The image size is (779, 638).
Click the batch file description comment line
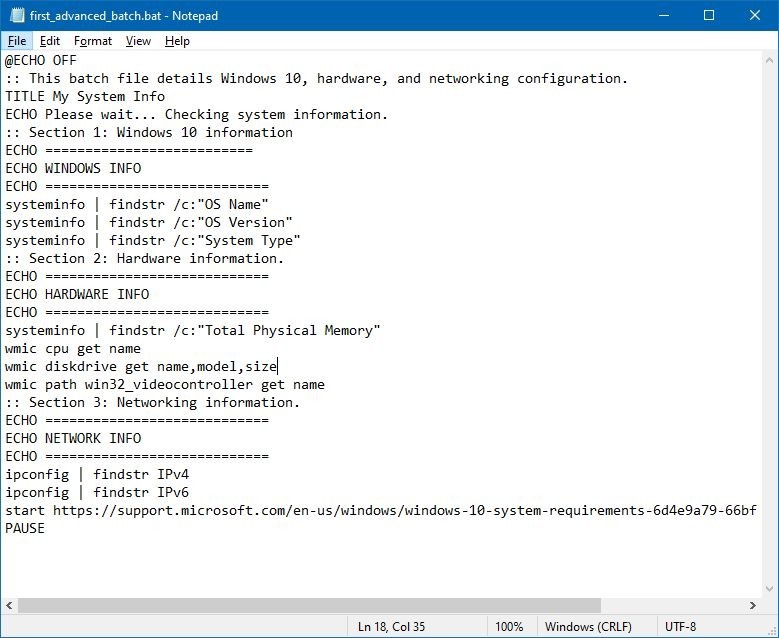click(316, 79)
